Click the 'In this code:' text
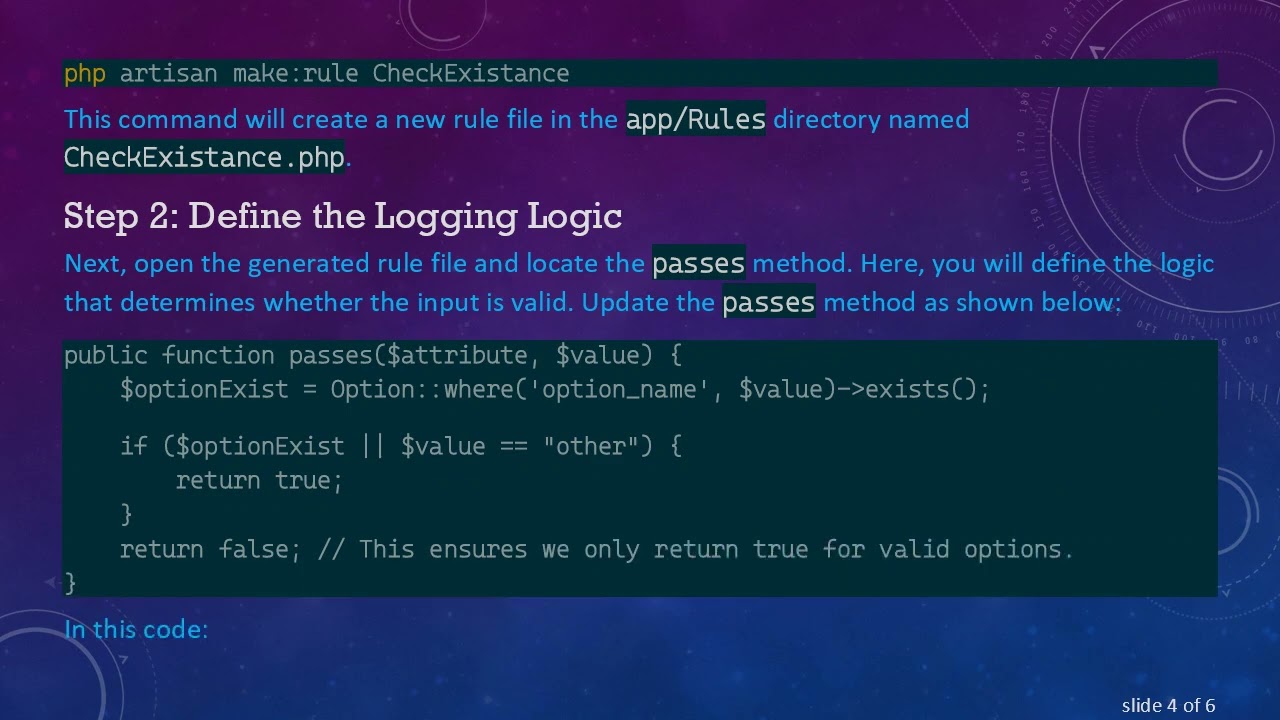Viewport: 1280px width, 720px height. click(136, 629)
